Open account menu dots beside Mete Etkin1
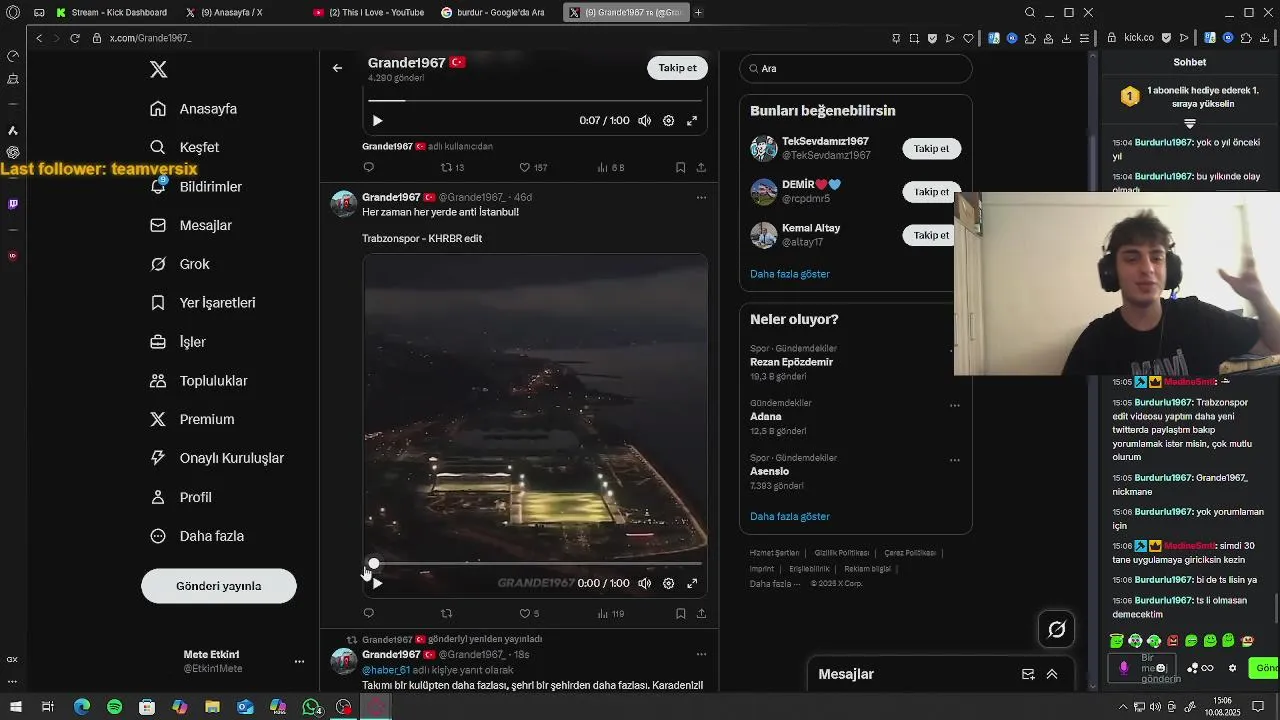The image size is (1280, 720). click(299, 661)
